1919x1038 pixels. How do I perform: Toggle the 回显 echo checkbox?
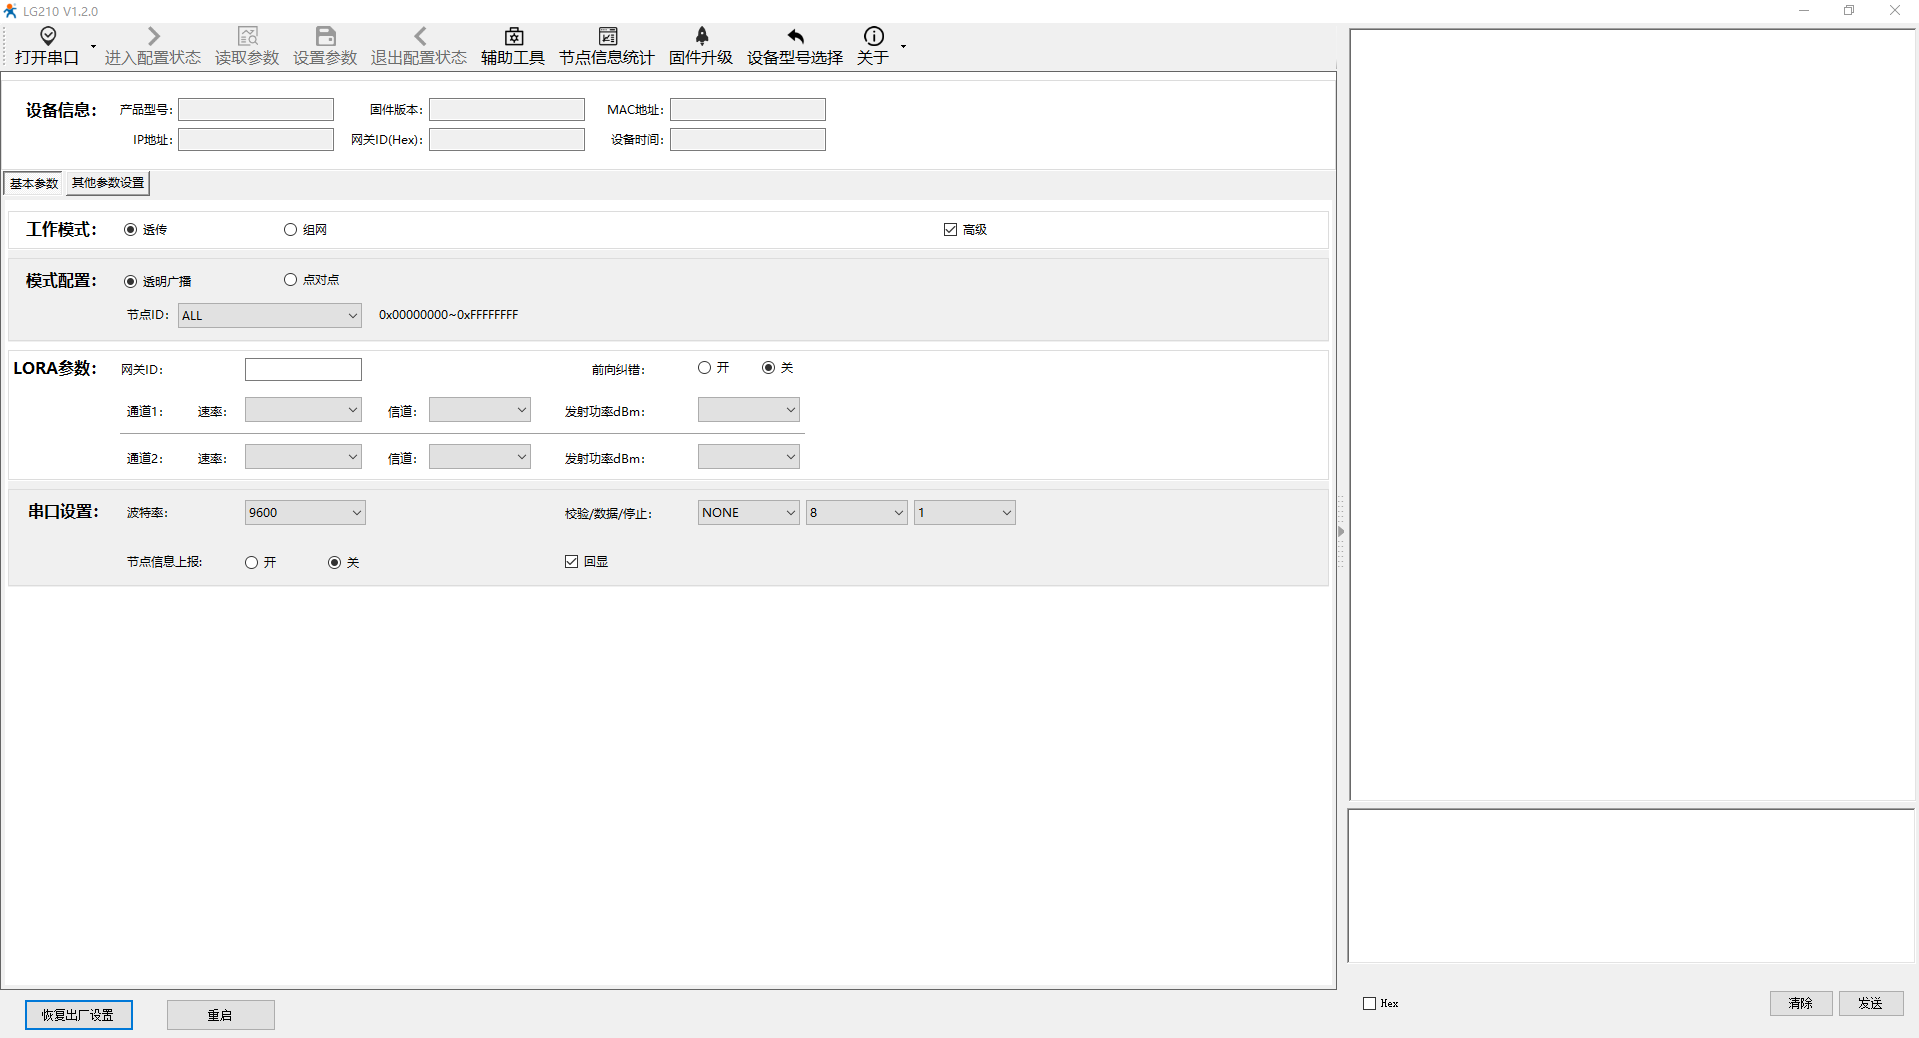[x=572, y=562]
